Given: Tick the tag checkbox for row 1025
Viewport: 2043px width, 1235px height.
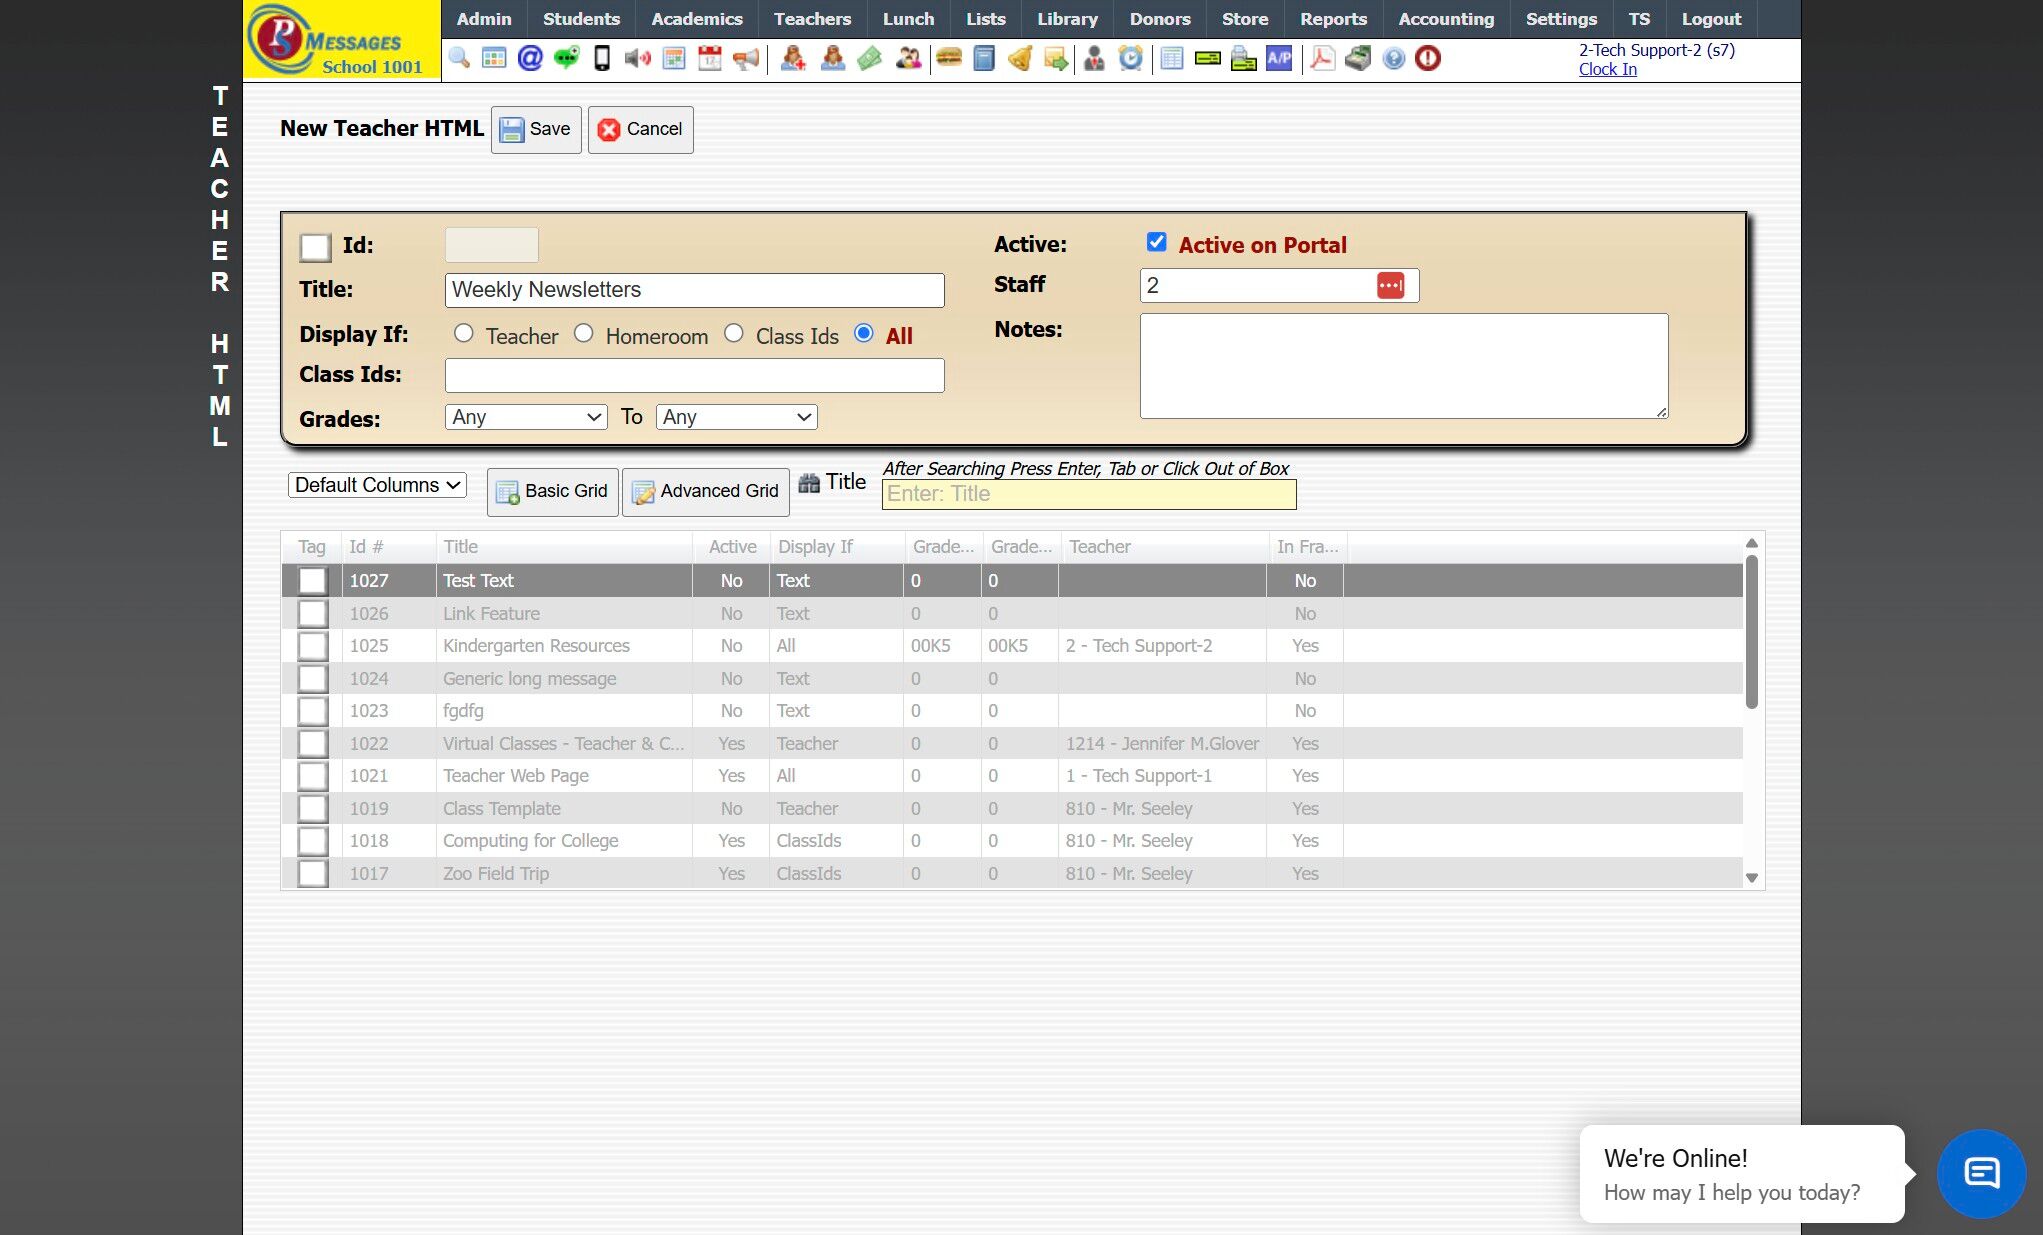Looking at the screenshot, I should point(313,646).
